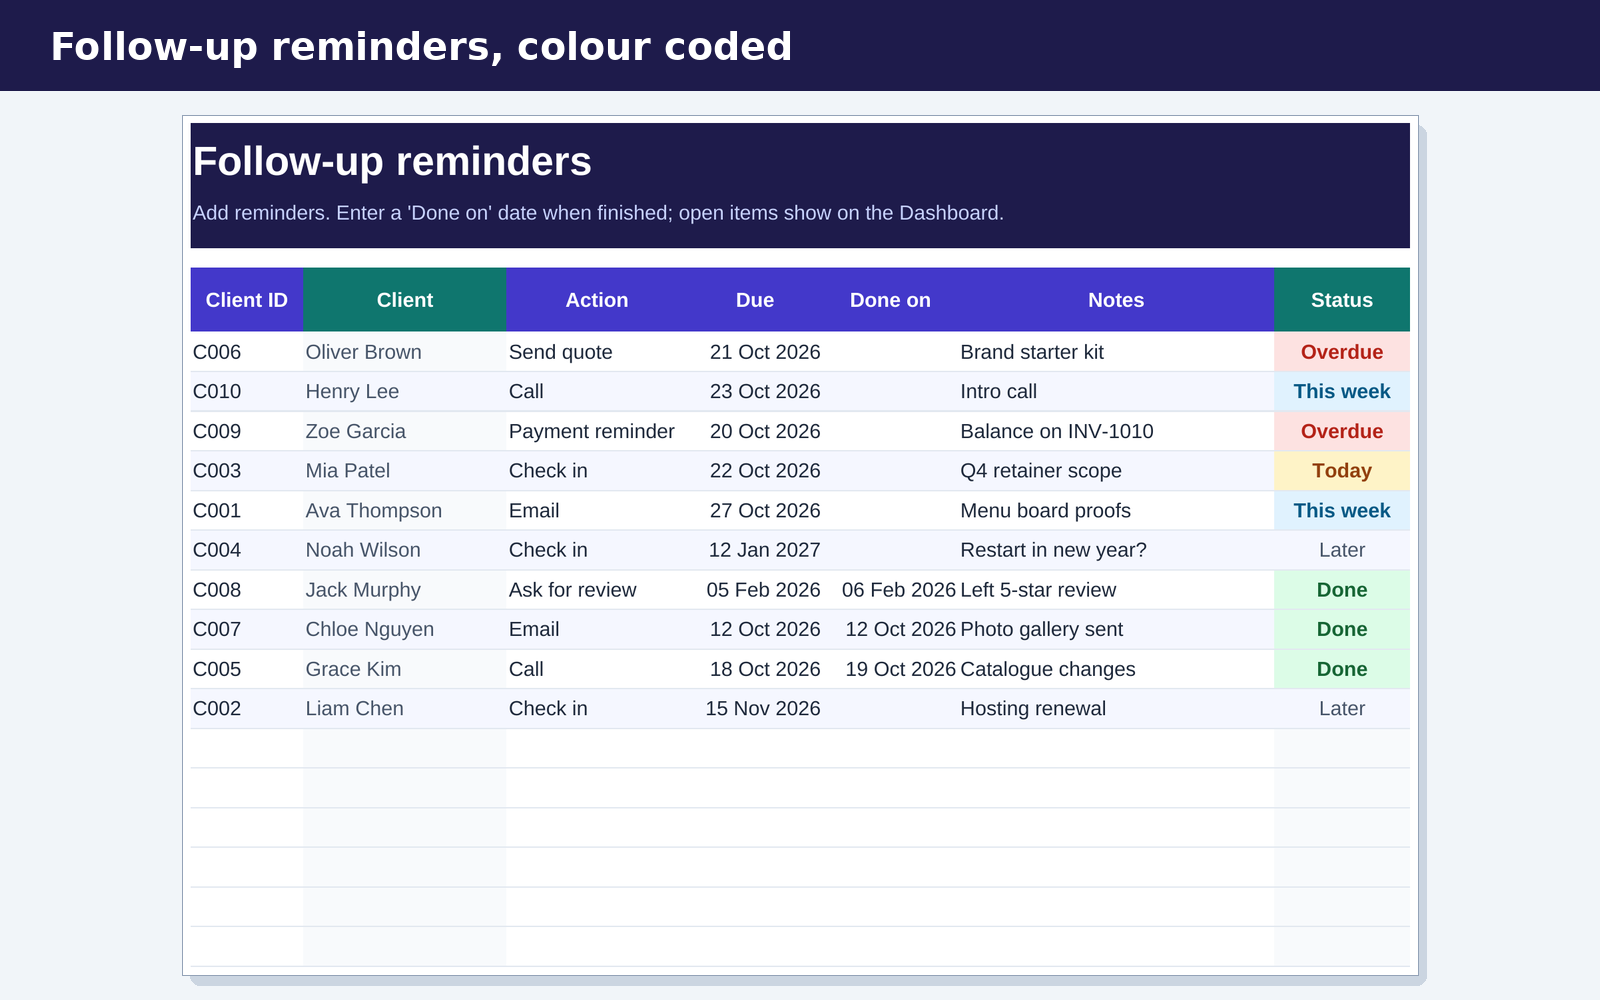Click Balance on INV-1010 note
Viewport: 1600px width, 1000px height.
pos(1116,431)
